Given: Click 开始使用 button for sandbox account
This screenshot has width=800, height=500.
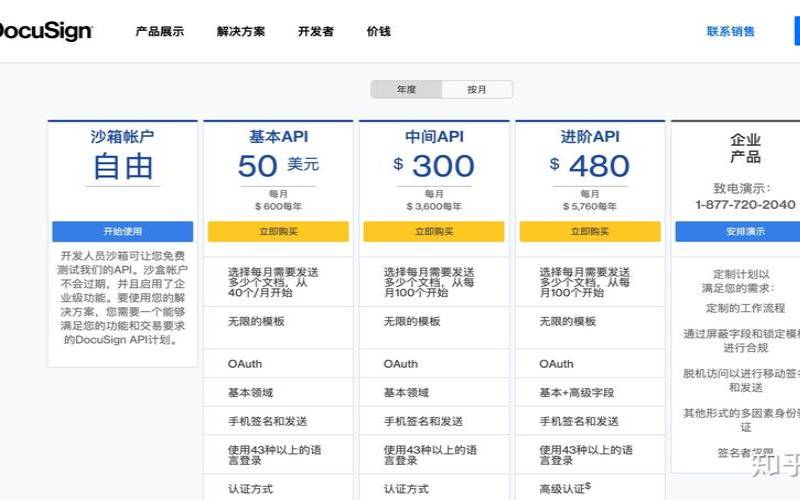Looking at the screenshot, I should click(x=122, y=231).
